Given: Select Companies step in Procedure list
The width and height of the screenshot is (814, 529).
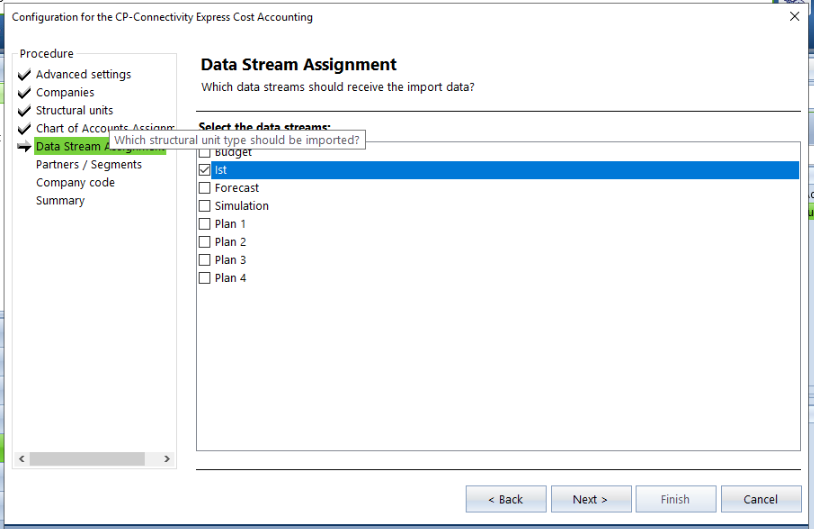Looking at the screenshot, I should [x=65, y=92].
